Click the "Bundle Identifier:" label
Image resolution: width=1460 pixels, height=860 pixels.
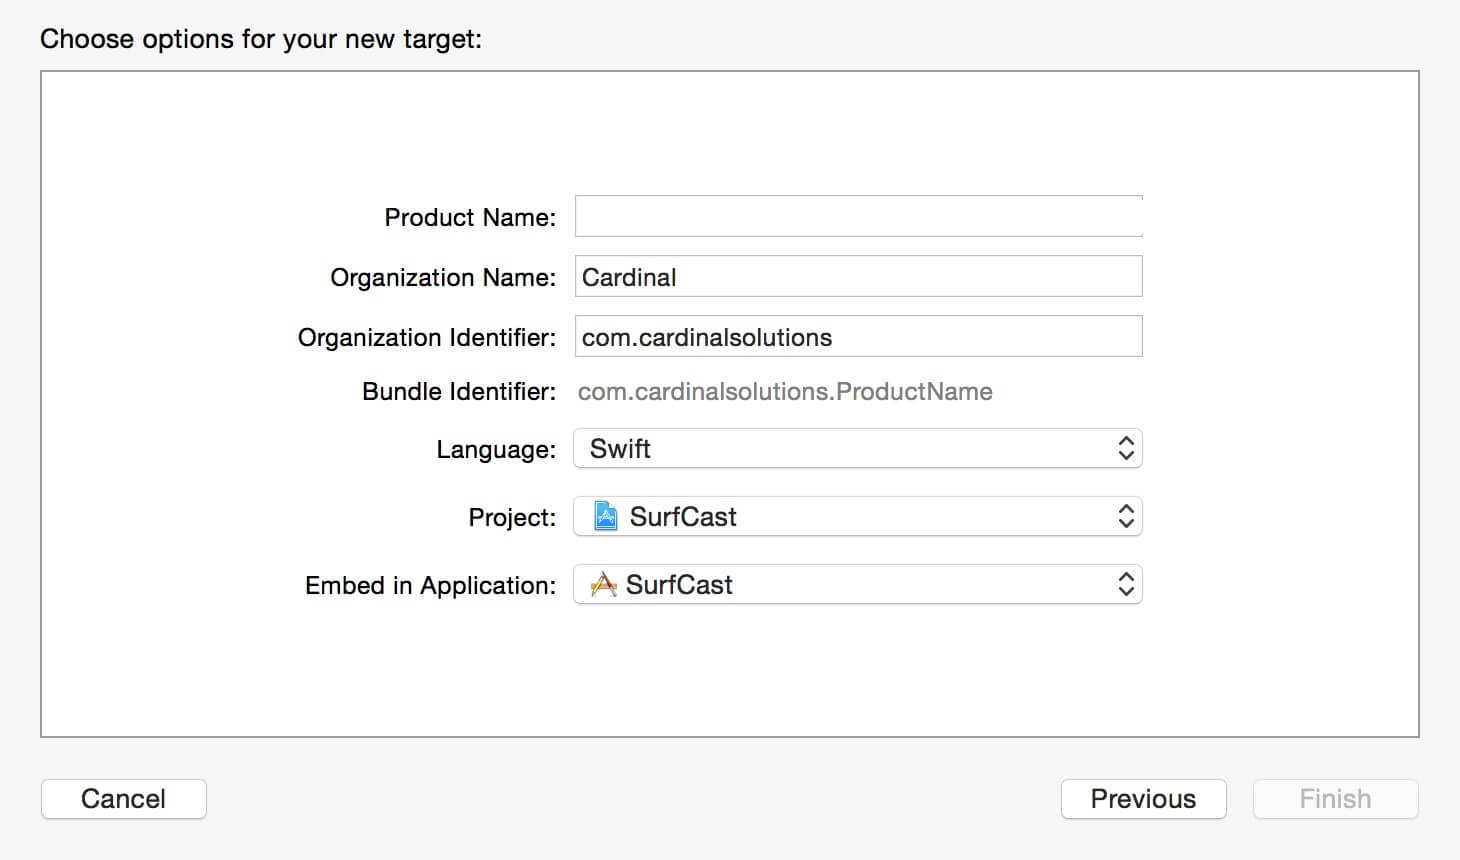[x=458, y=391]
